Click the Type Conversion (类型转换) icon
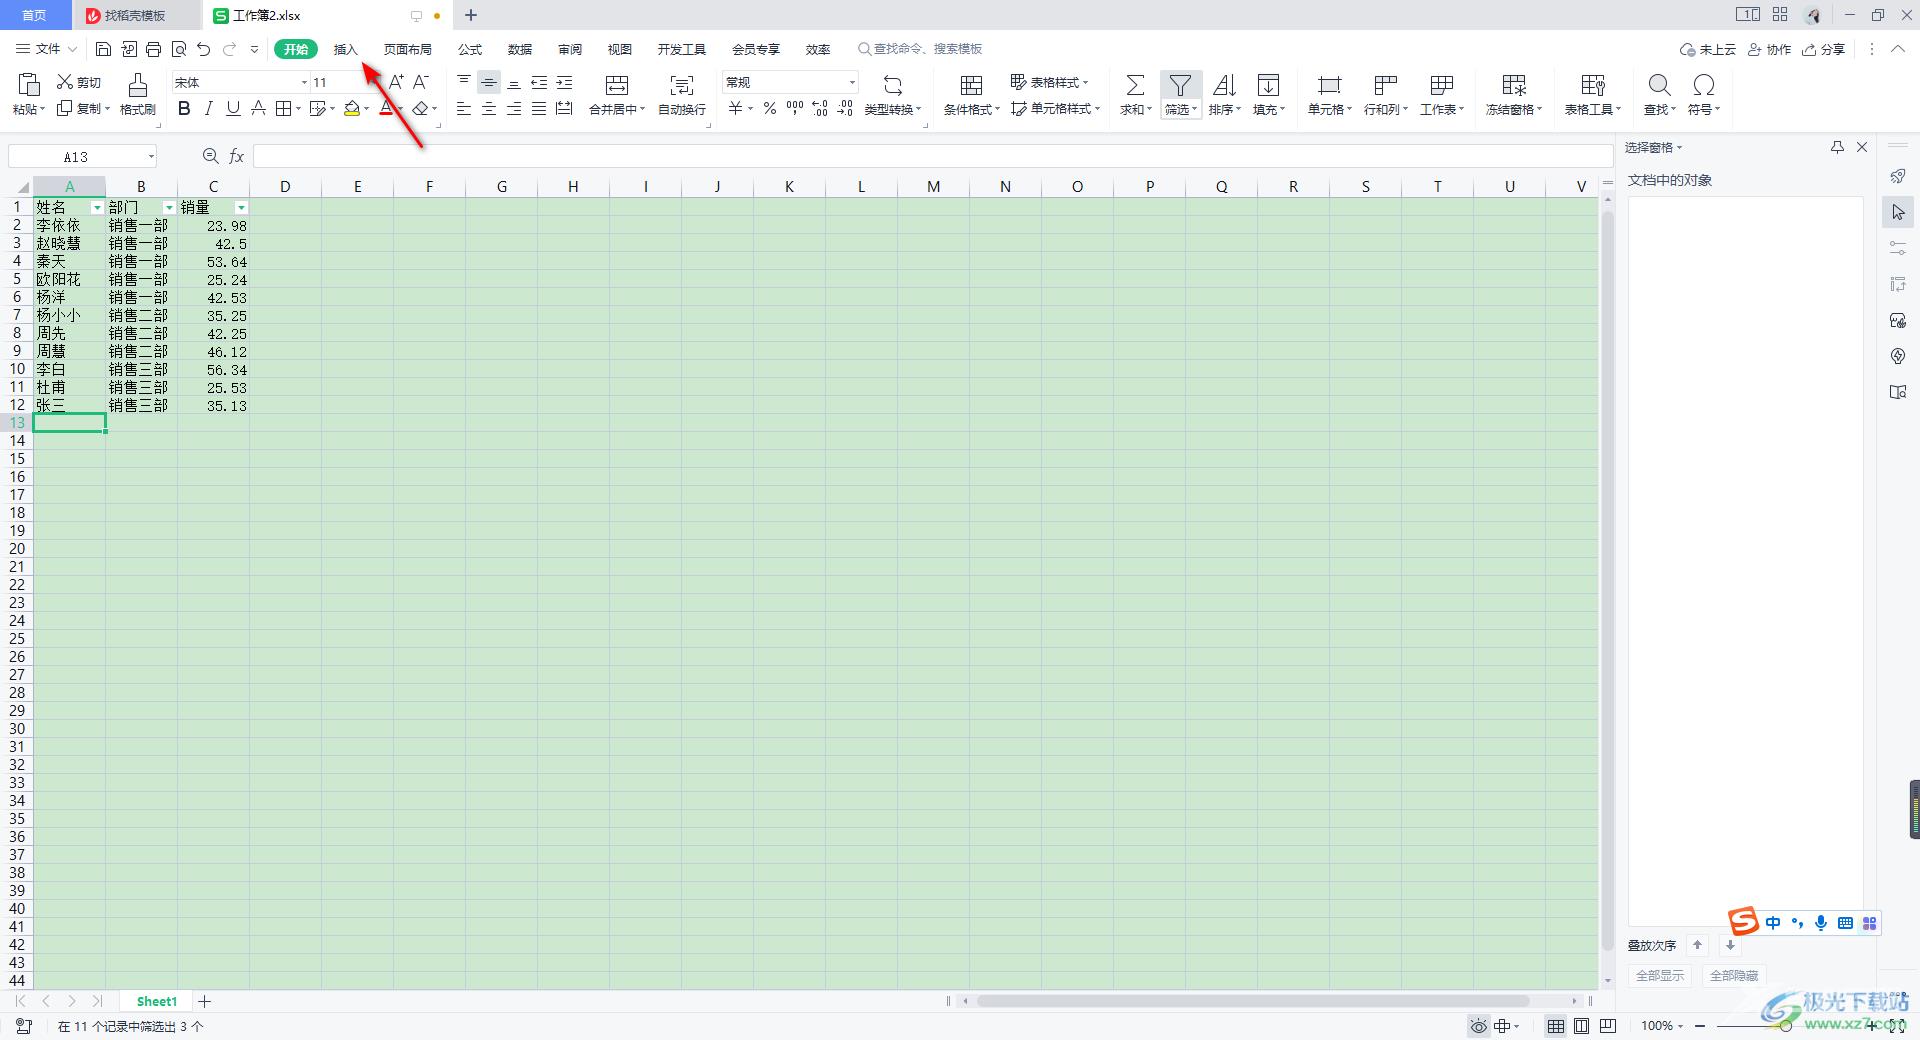The width and height of the screenshot is (1920, 1040). 893,85
